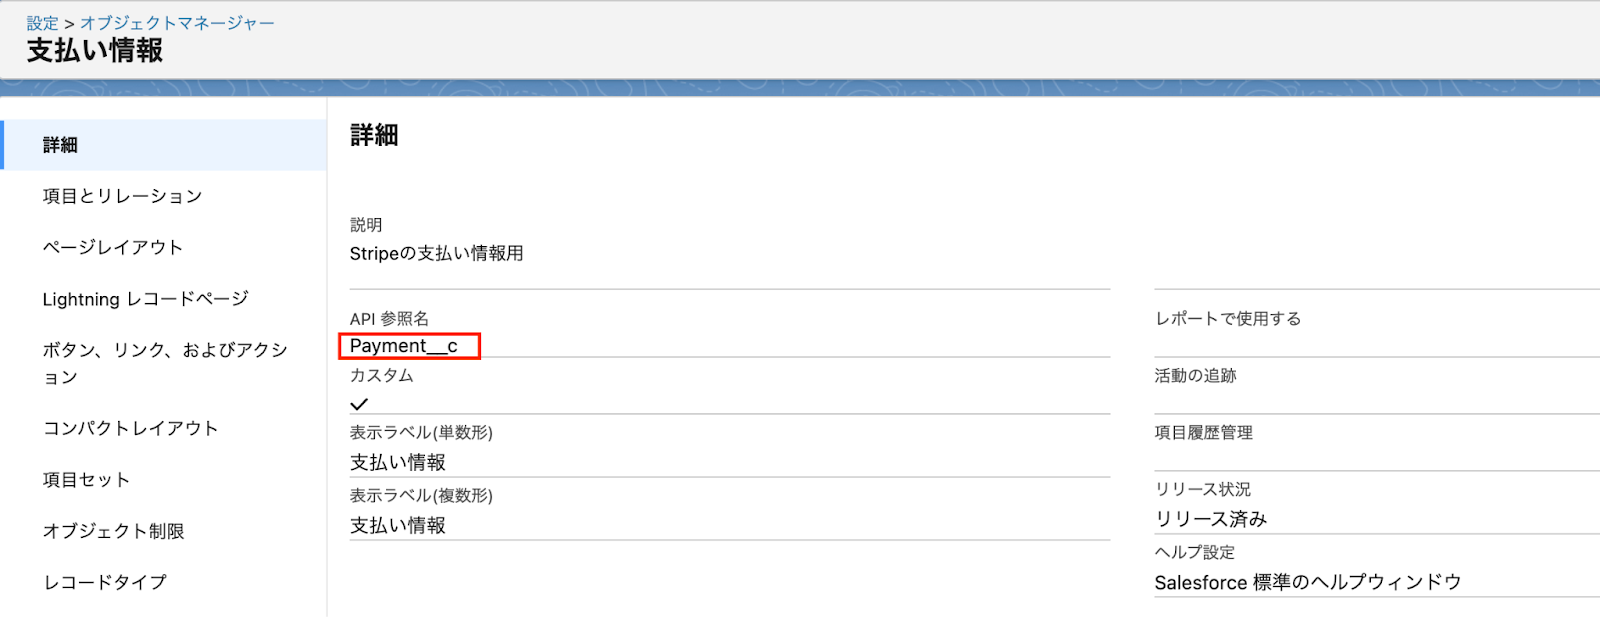The image size is (1600, 617).
Task: Click Salesforce 標準のヘルプウィンドウ help setting
Action: click(1307, 583)
